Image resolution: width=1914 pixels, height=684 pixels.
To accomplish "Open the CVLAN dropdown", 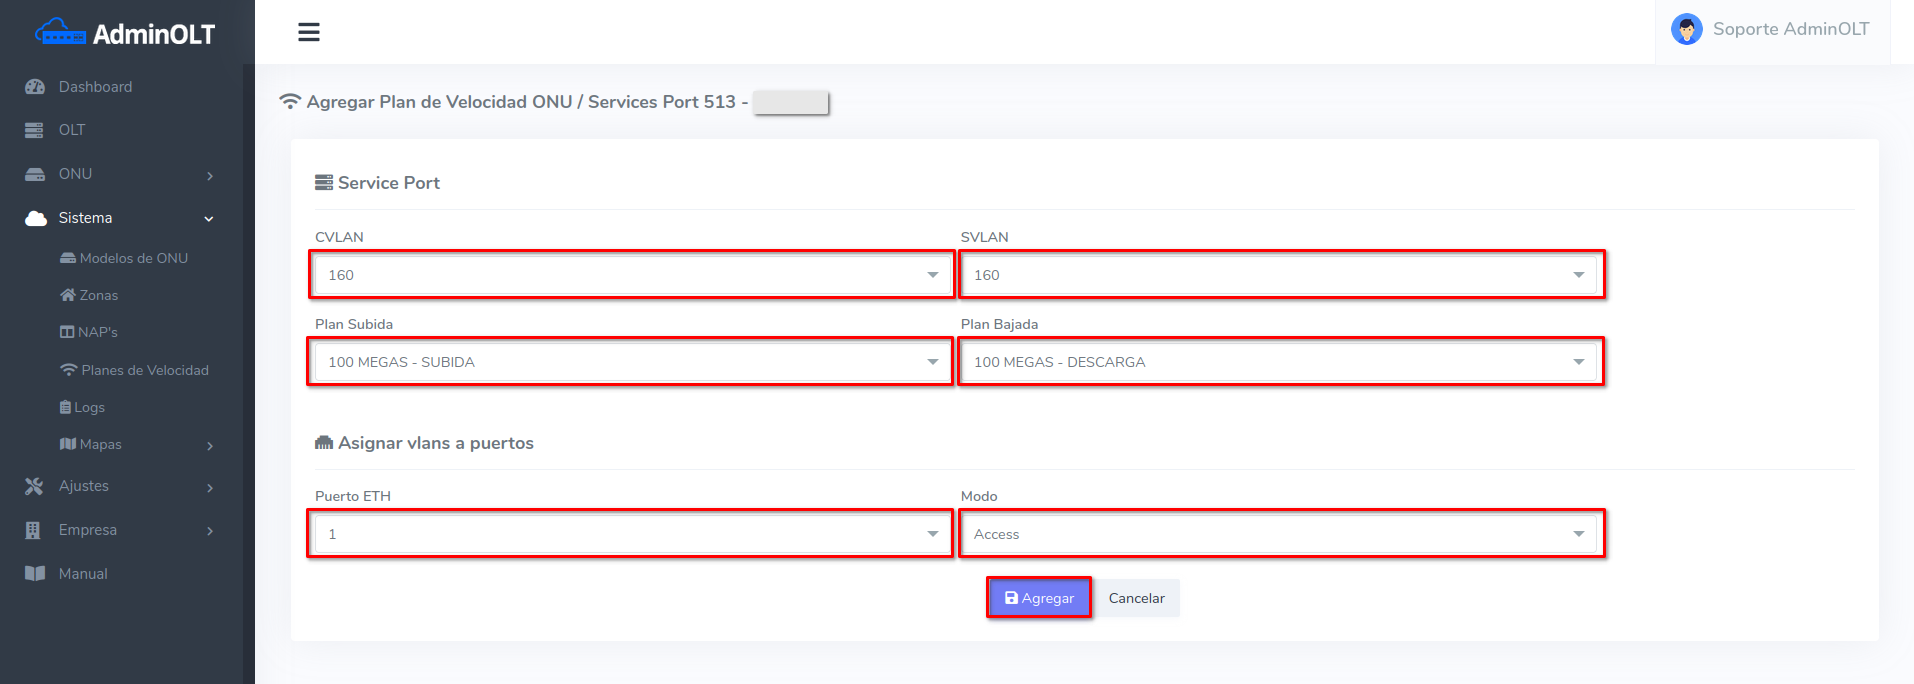I will pos(631,275).
